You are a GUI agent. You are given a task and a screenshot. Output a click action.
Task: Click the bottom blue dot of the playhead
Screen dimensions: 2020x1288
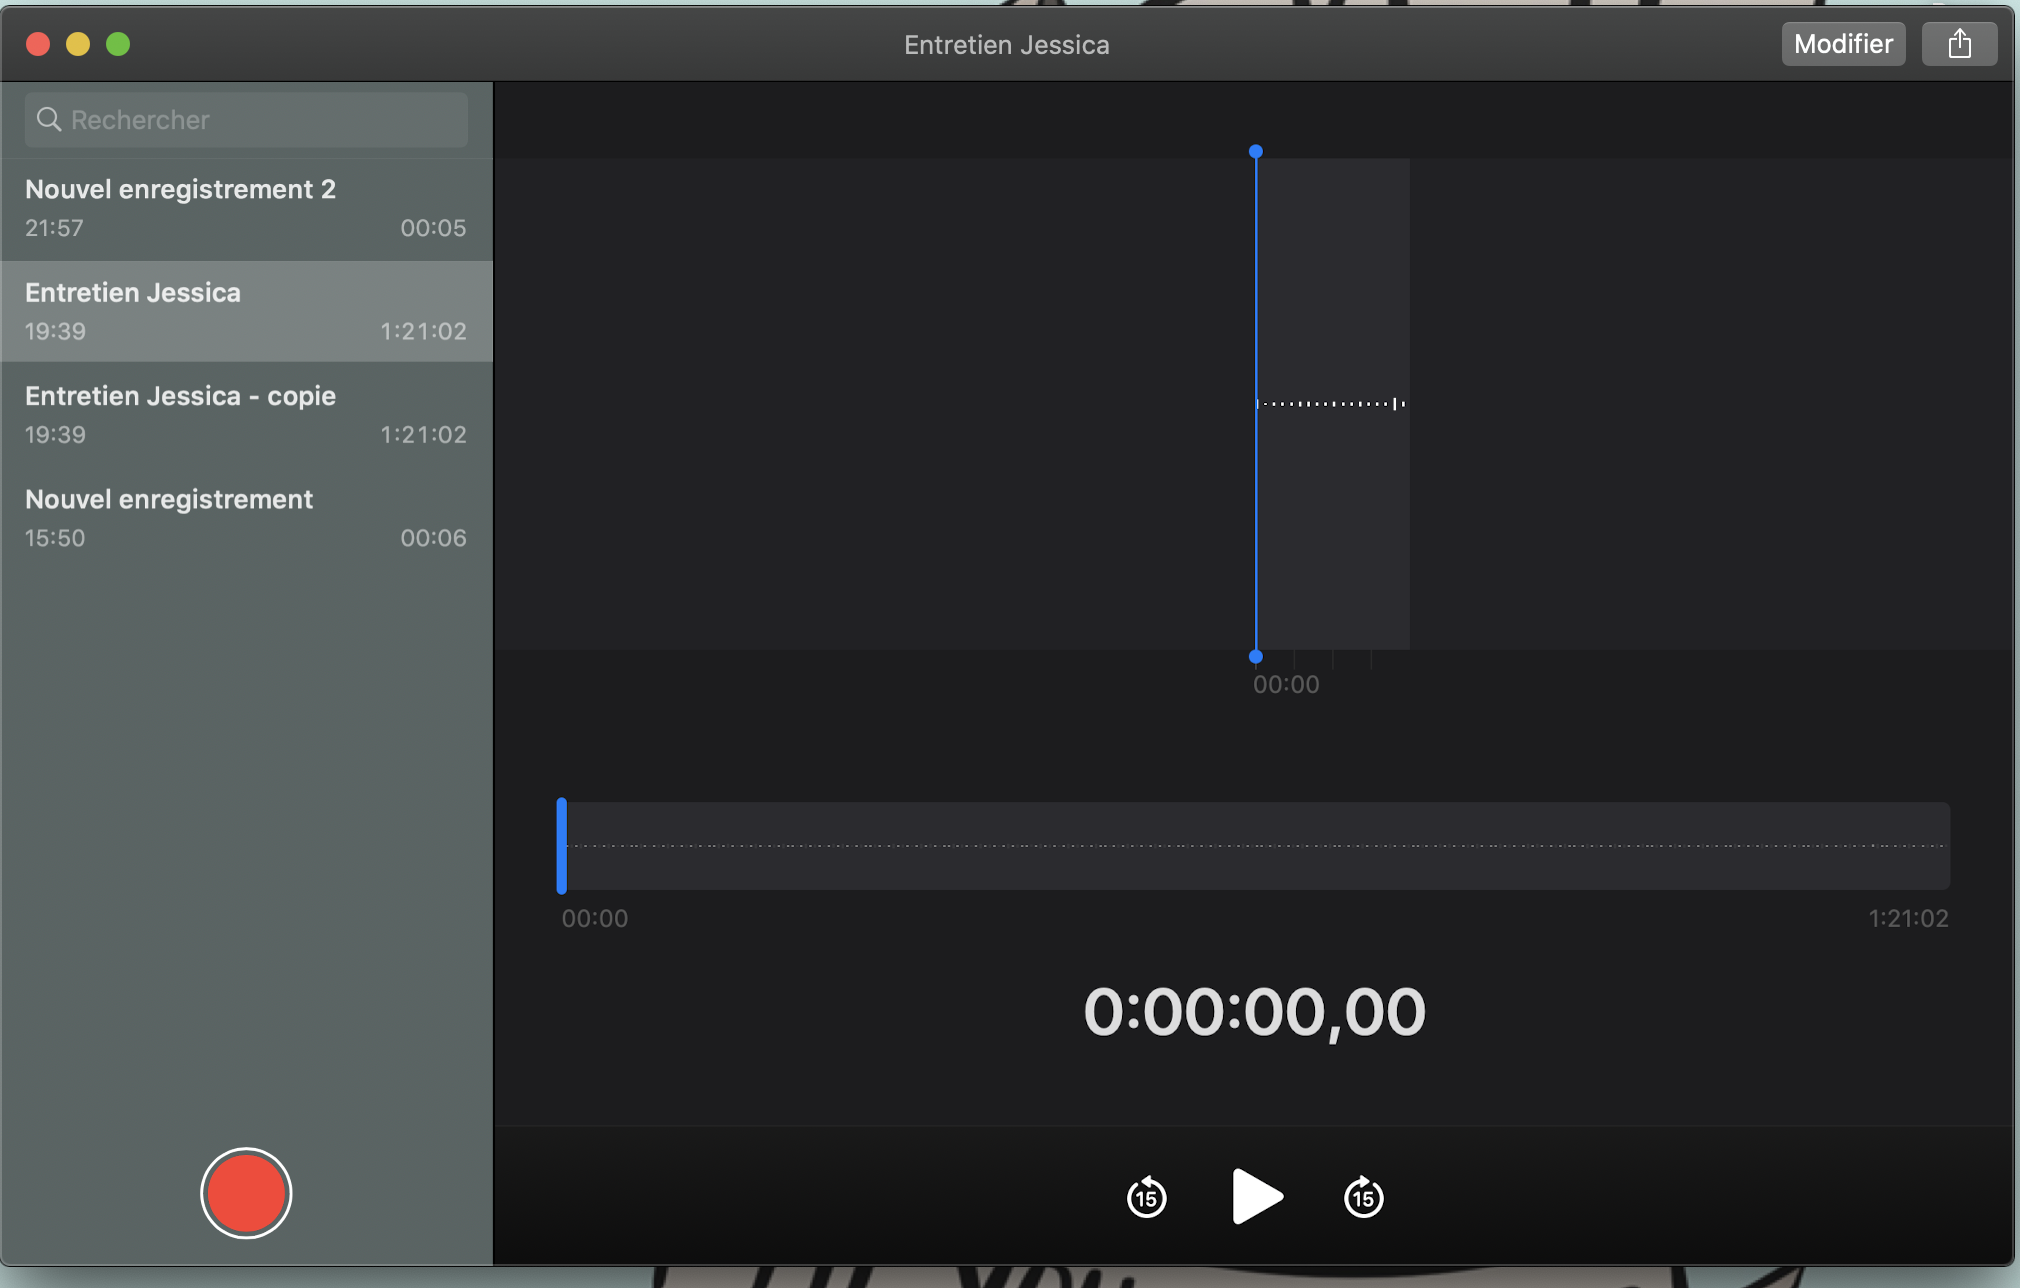[x=1256, y=657]
